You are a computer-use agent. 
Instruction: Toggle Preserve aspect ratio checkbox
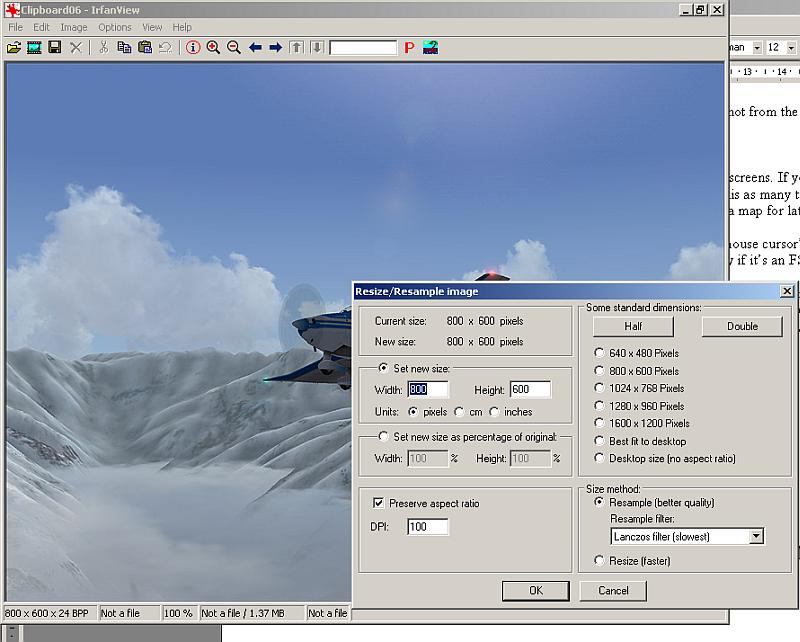pyautogui.click(x=379, y=503)
